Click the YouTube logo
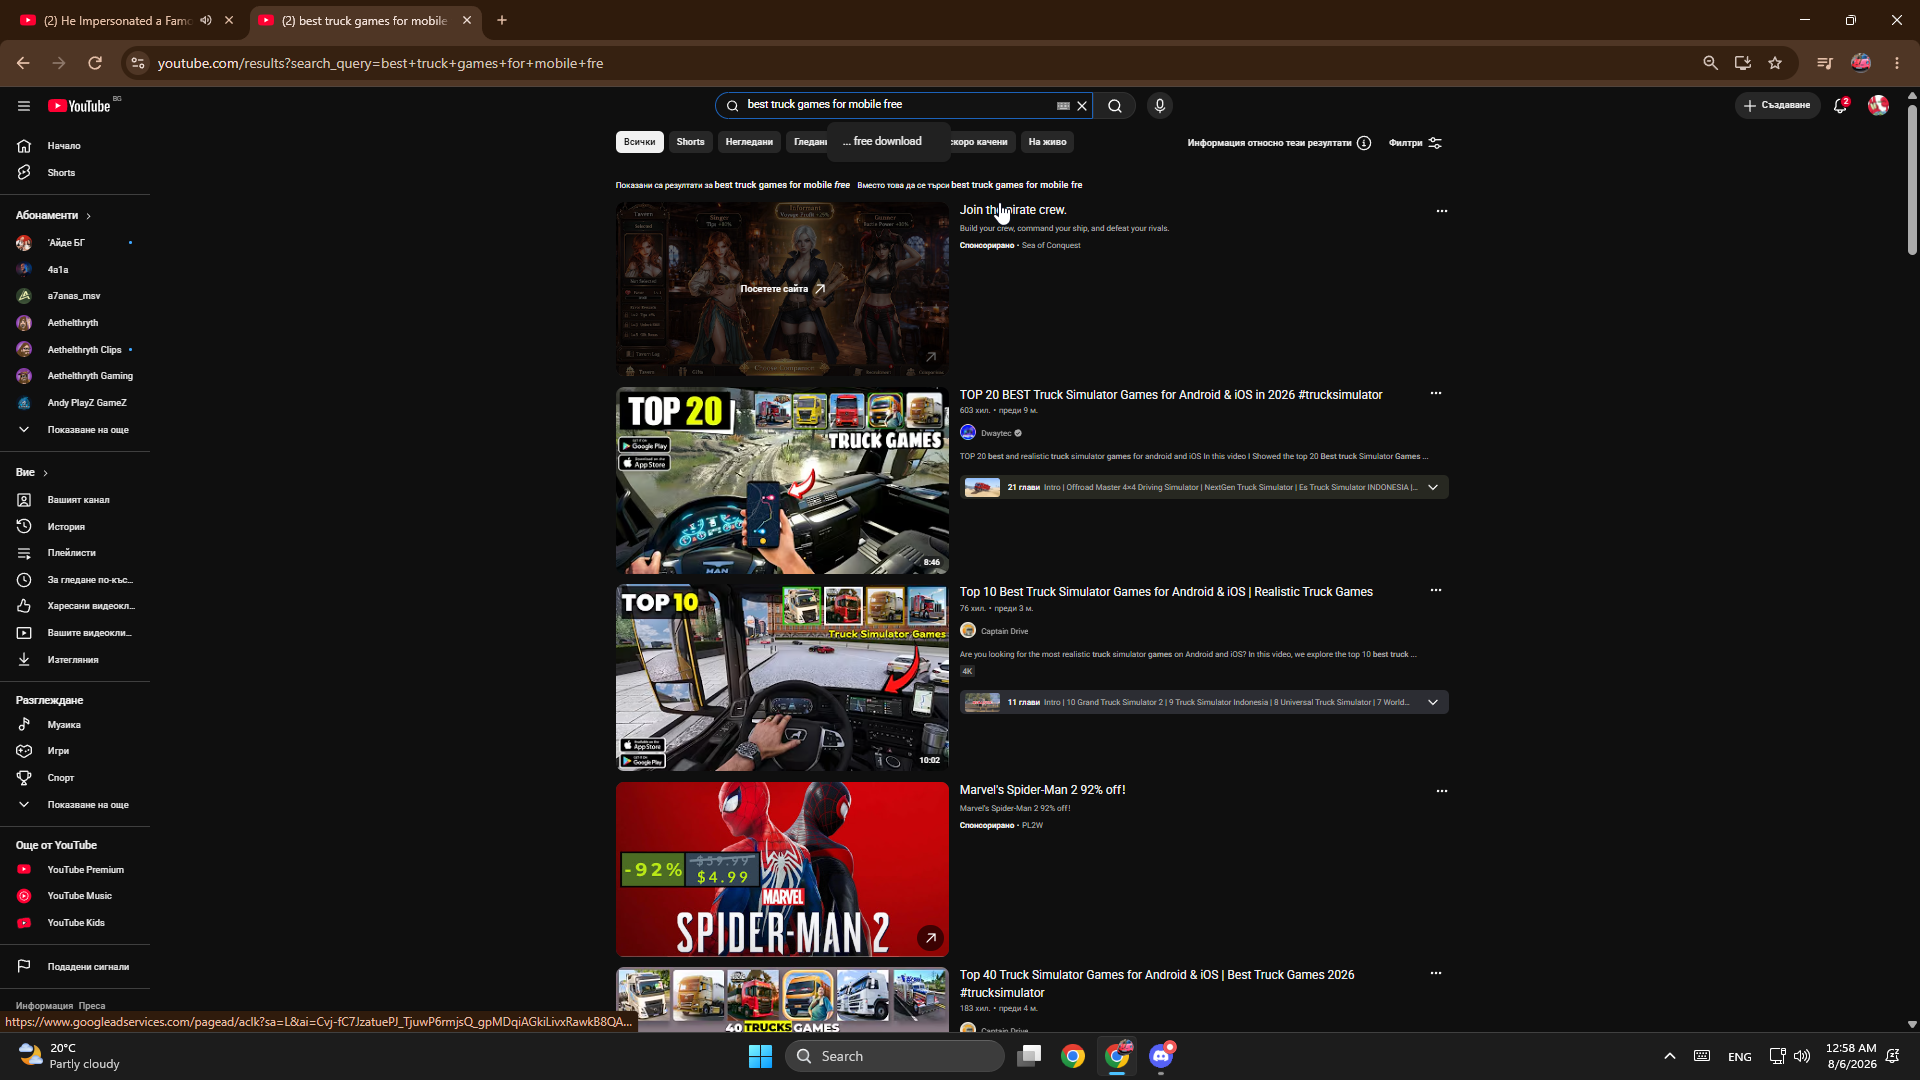The height and width of the screenshot is (1080, 1920). [x=79, y=106]
